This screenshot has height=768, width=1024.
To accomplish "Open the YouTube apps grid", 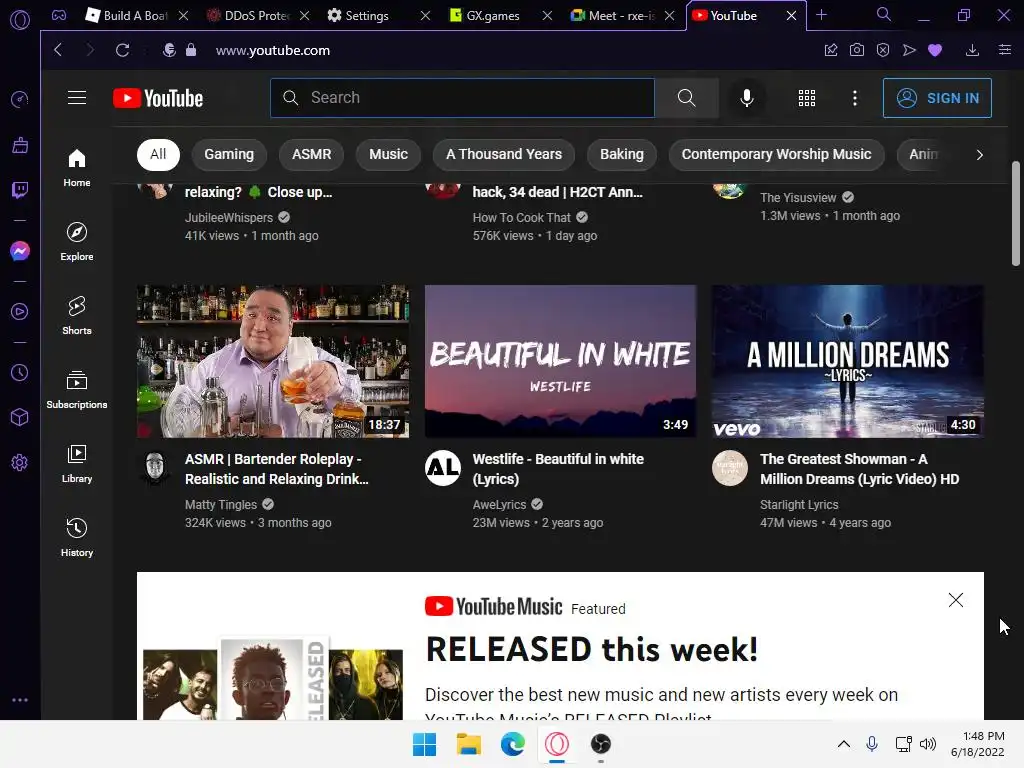I will 807,98.
